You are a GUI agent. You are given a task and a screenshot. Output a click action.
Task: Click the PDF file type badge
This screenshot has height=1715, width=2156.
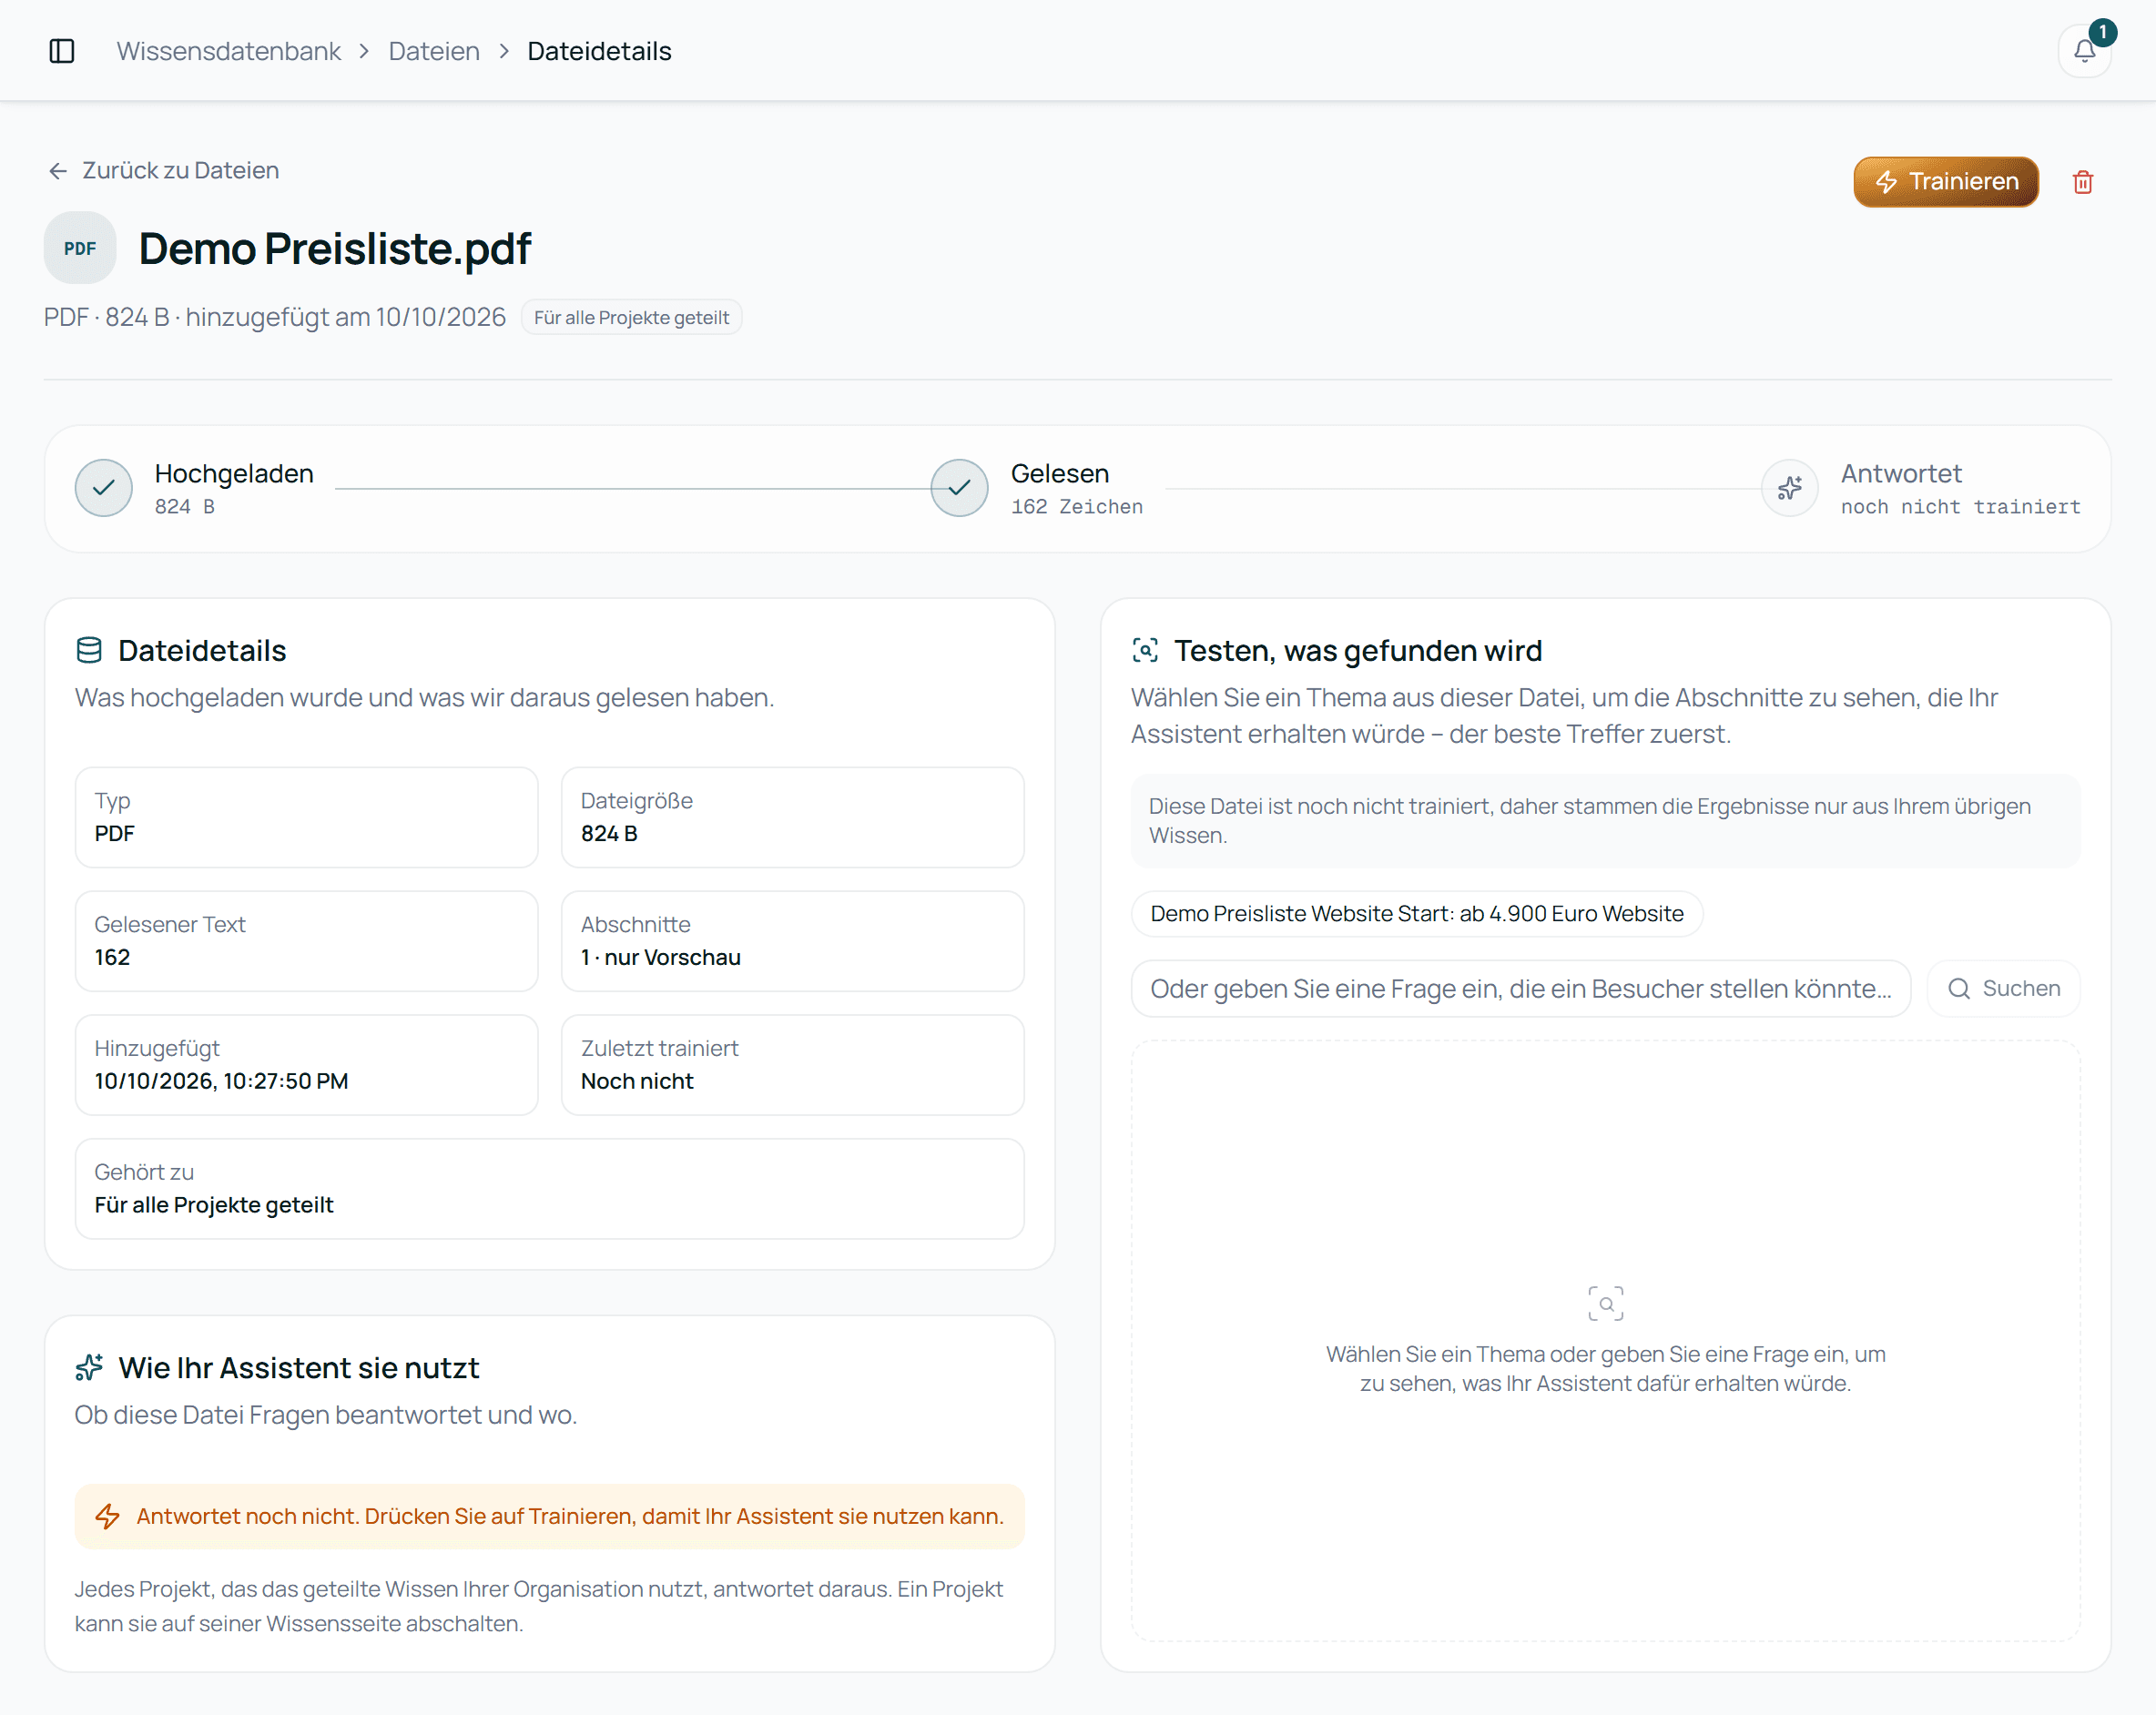pos(80,248)
